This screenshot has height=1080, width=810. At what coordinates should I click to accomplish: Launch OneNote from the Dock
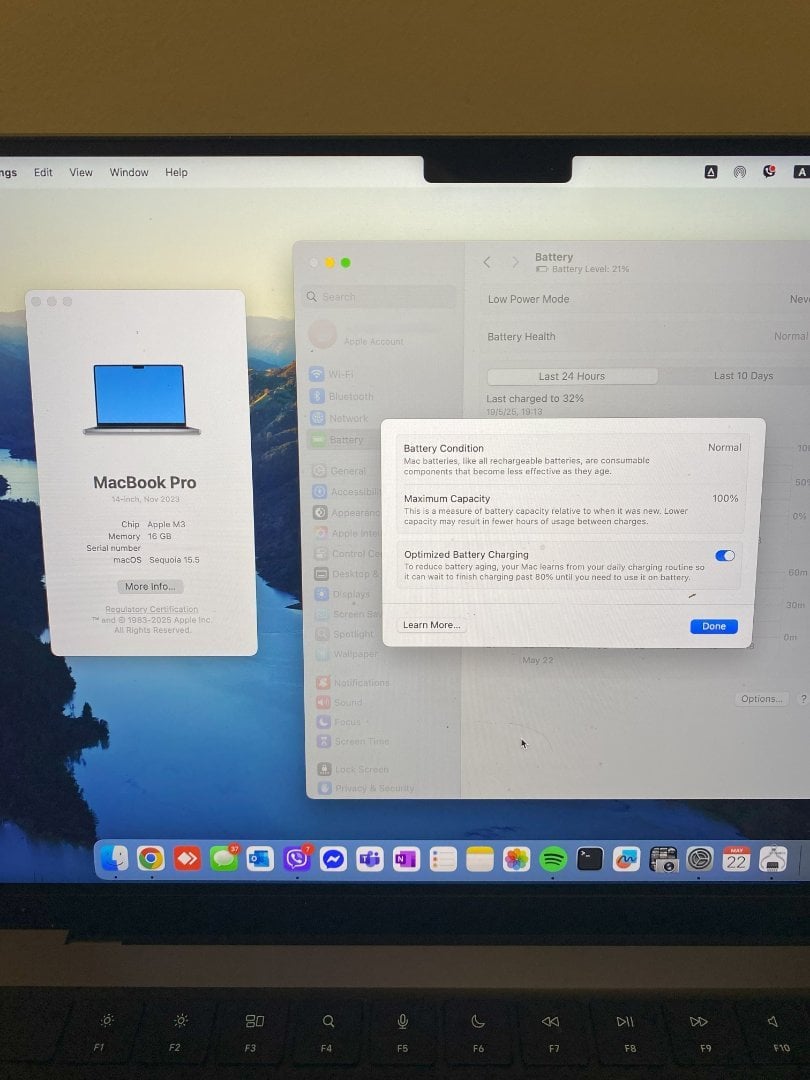pyautogui.click(x=406, y=859)
